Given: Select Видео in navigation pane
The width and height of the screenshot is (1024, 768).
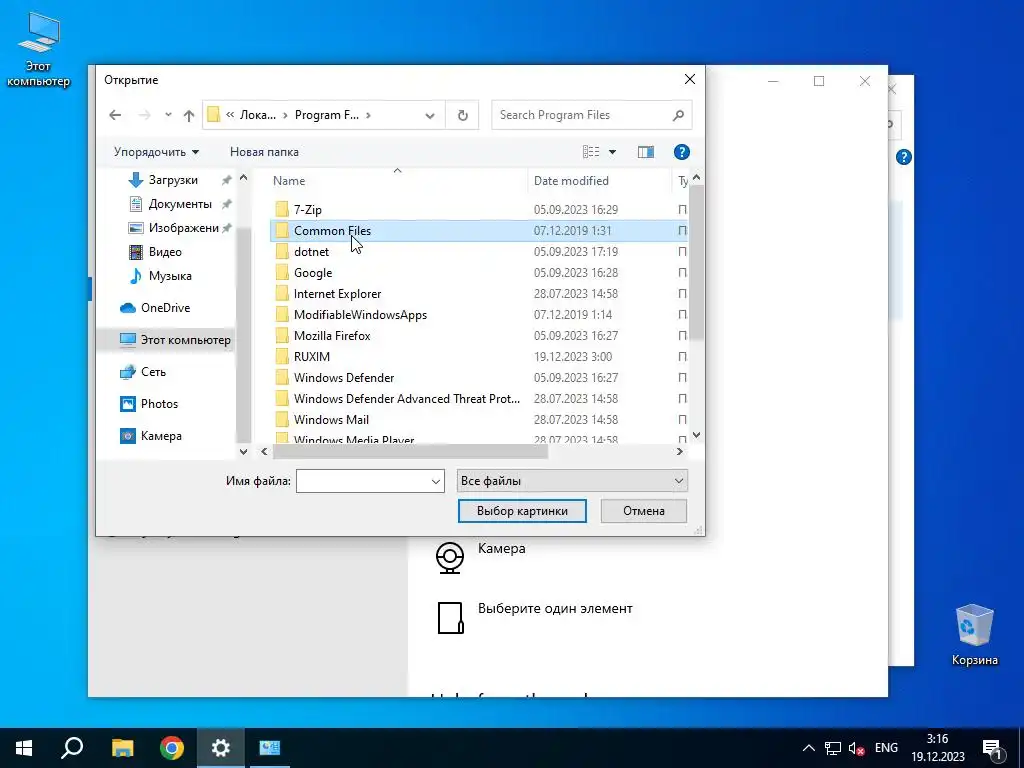Looking at the screenshot, I should [x=165, y=252].
